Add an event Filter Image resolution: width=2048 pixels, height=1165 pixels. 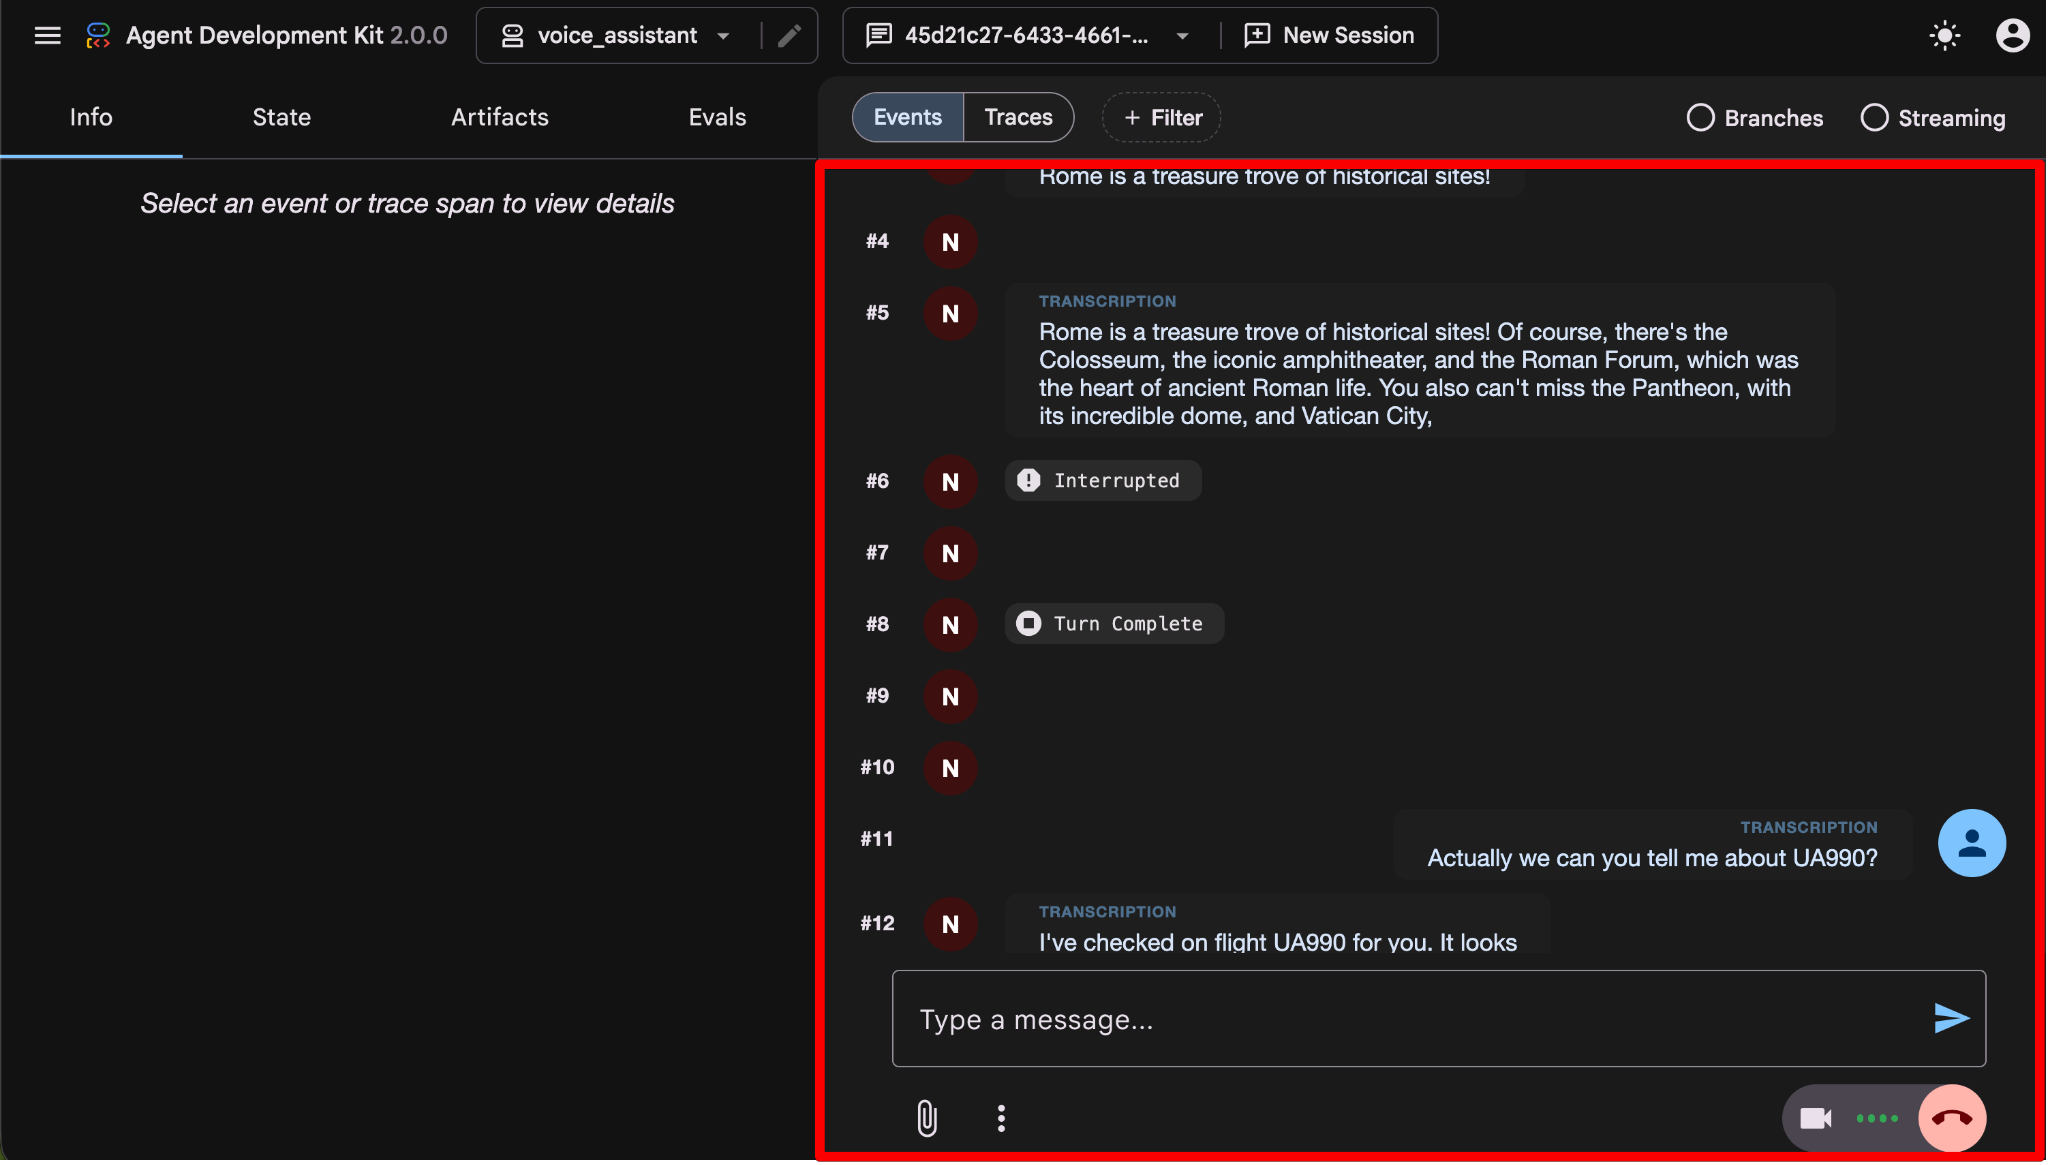[1161, 118]
